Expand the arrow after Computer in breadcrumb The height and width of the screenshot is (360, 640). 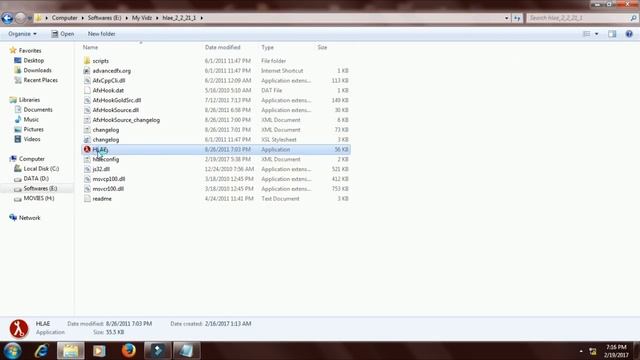point(83,18)
